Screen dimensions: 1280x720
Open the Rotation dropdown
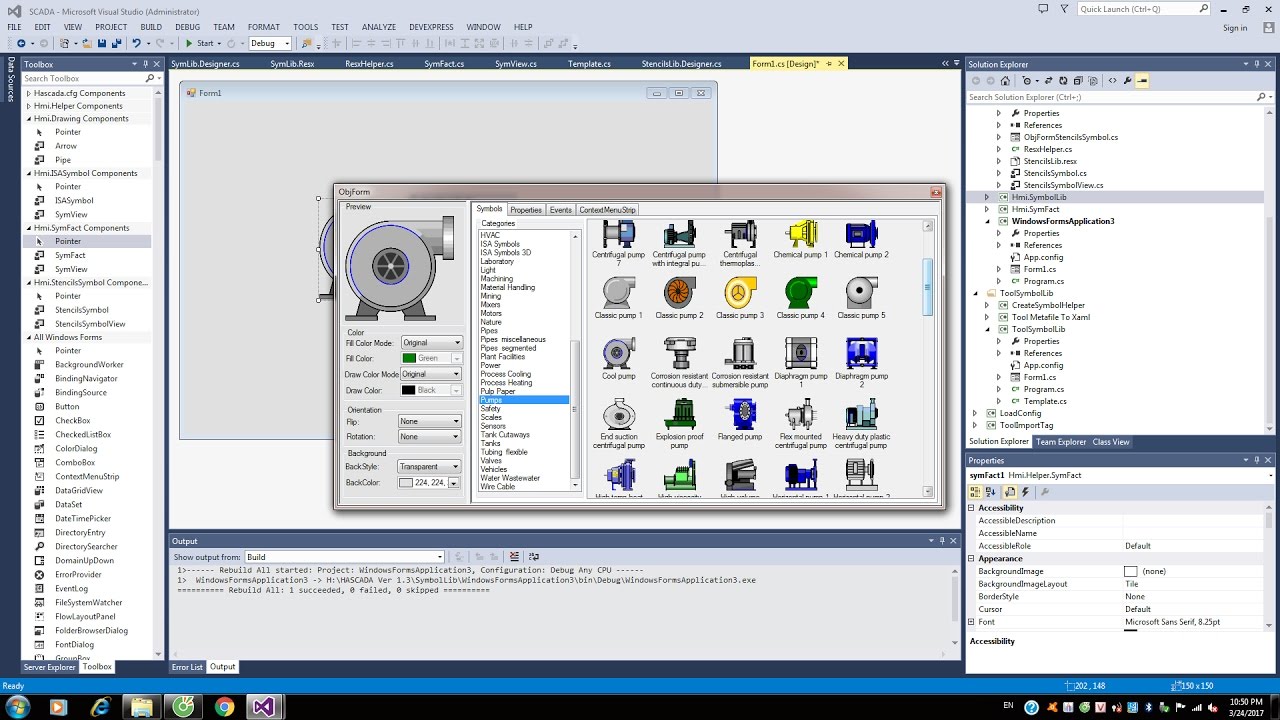coord(429,437)
